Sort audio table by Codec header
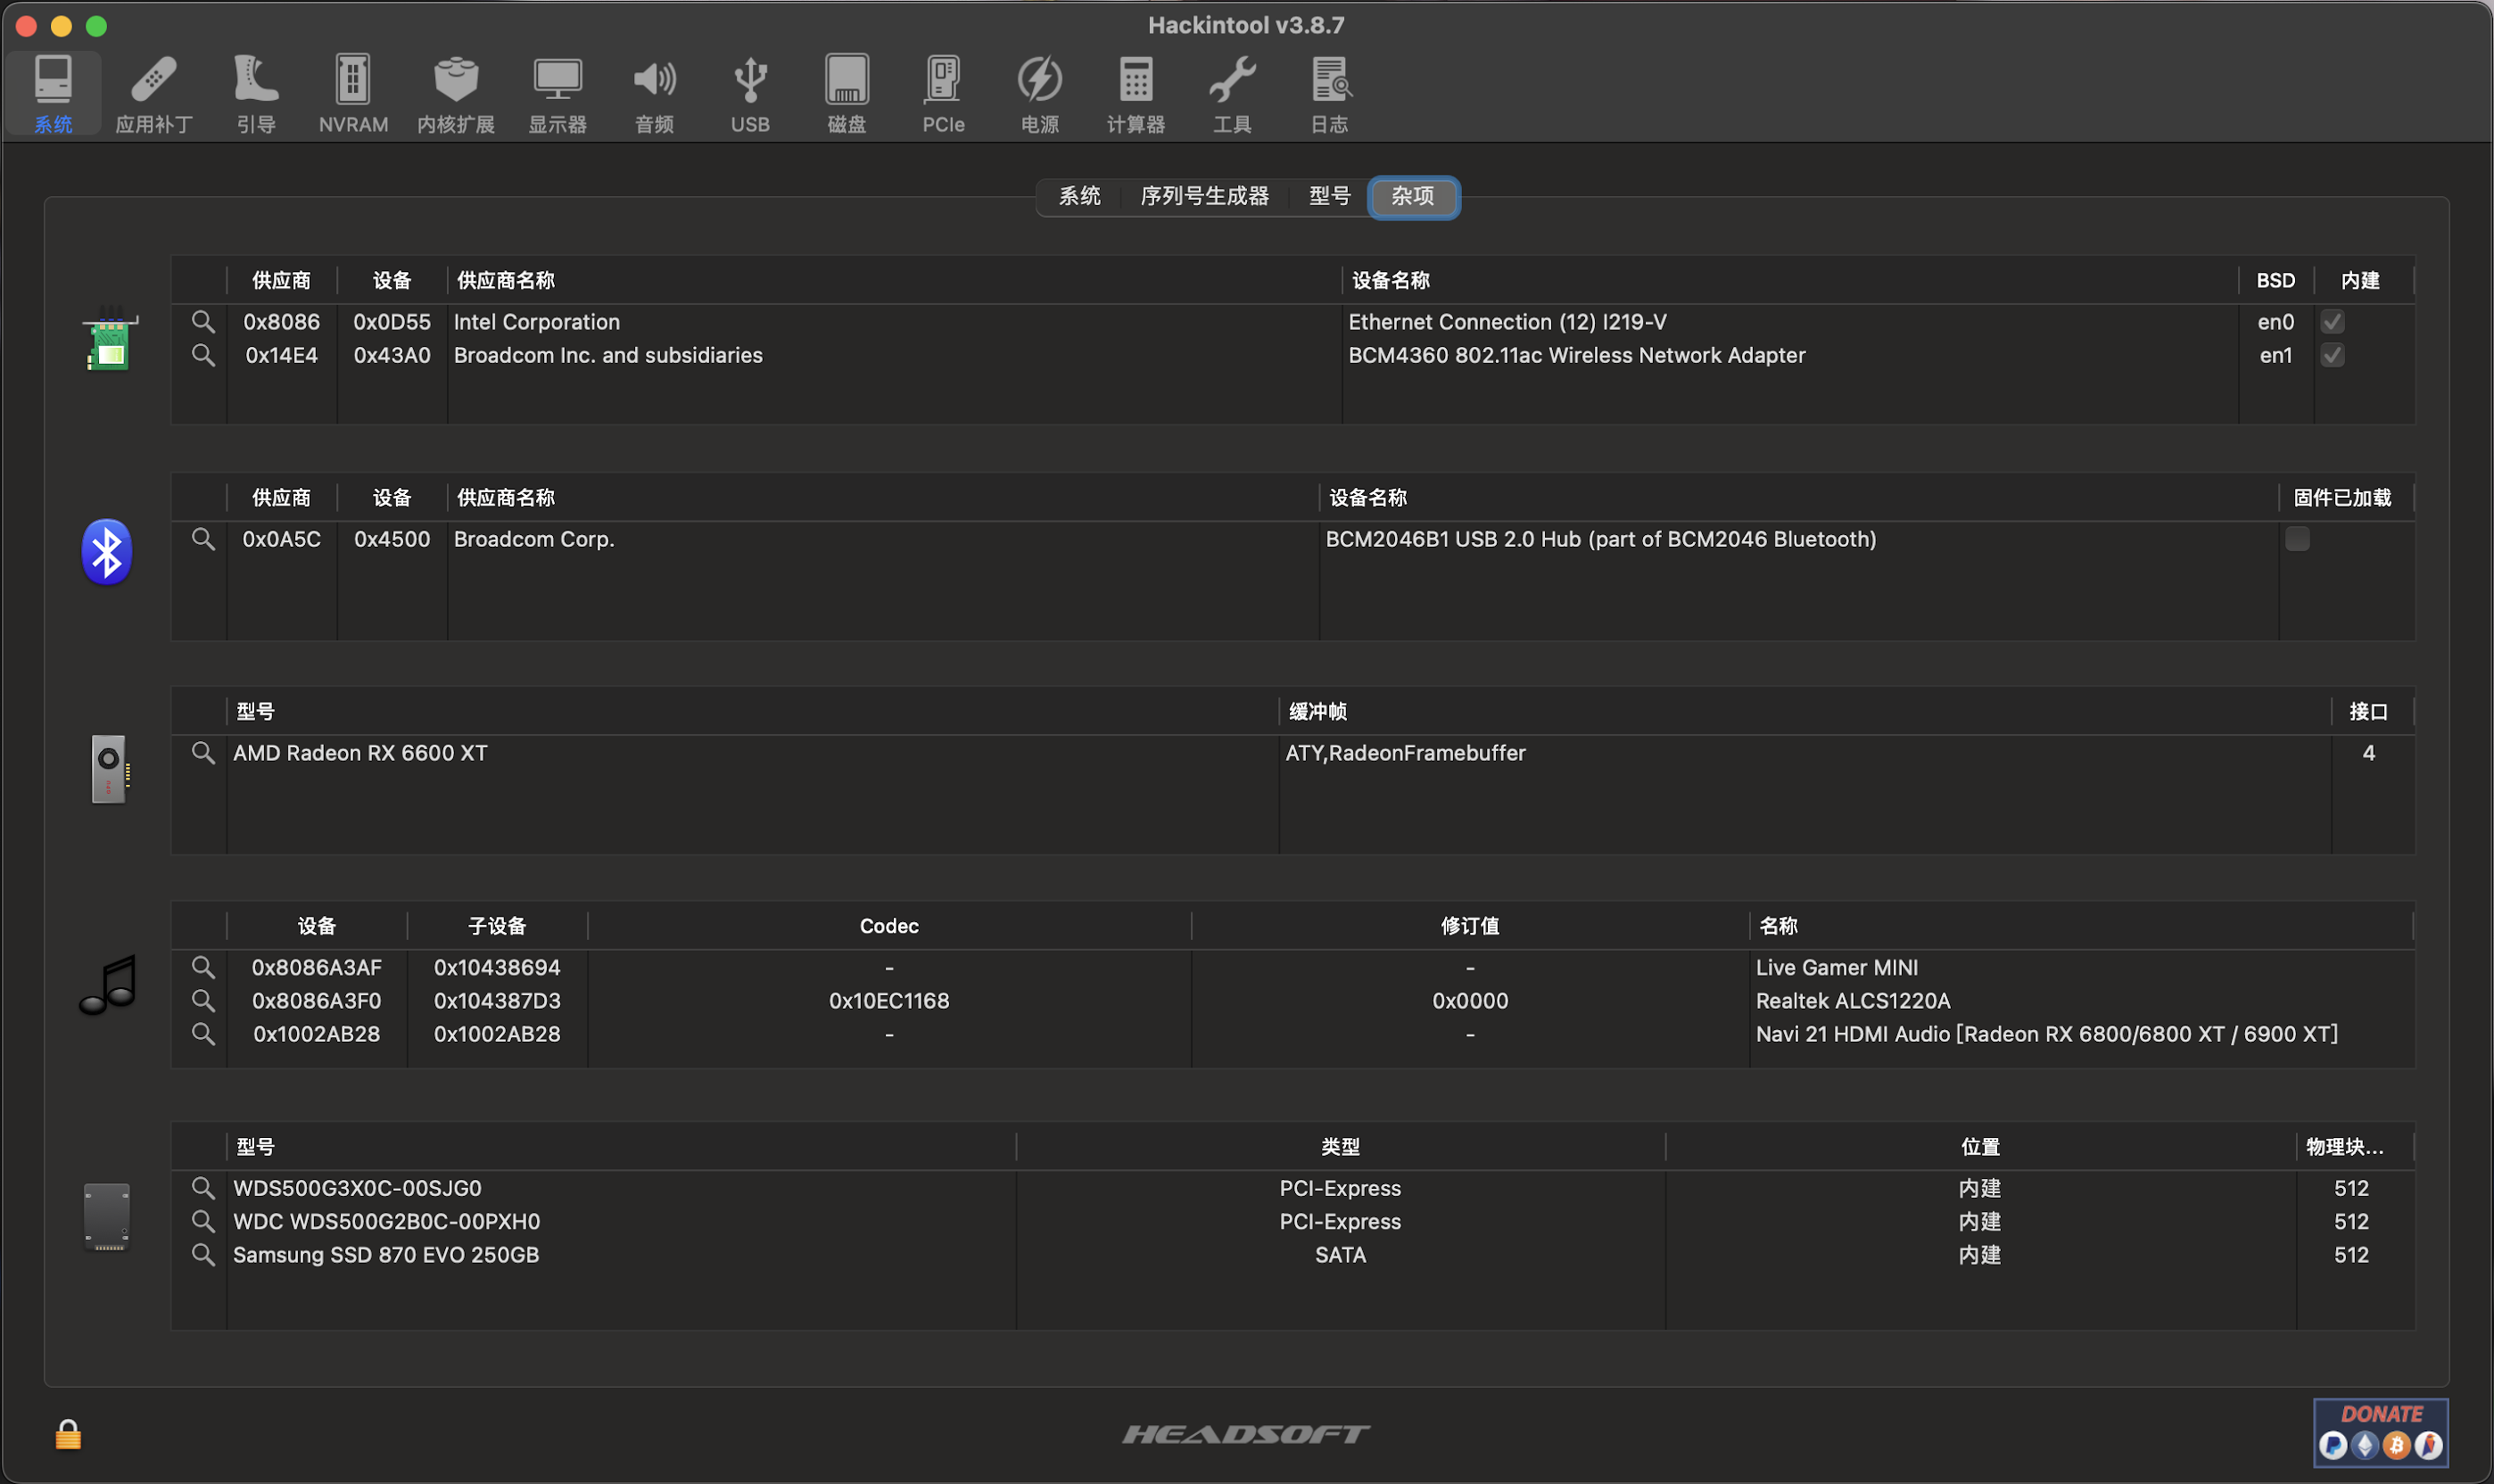 tap(889, 926)
